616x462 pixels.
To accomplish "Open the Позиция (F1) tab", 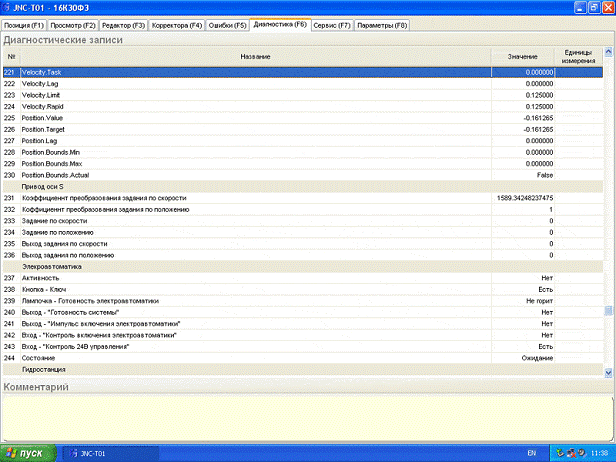I will point(24,23).
